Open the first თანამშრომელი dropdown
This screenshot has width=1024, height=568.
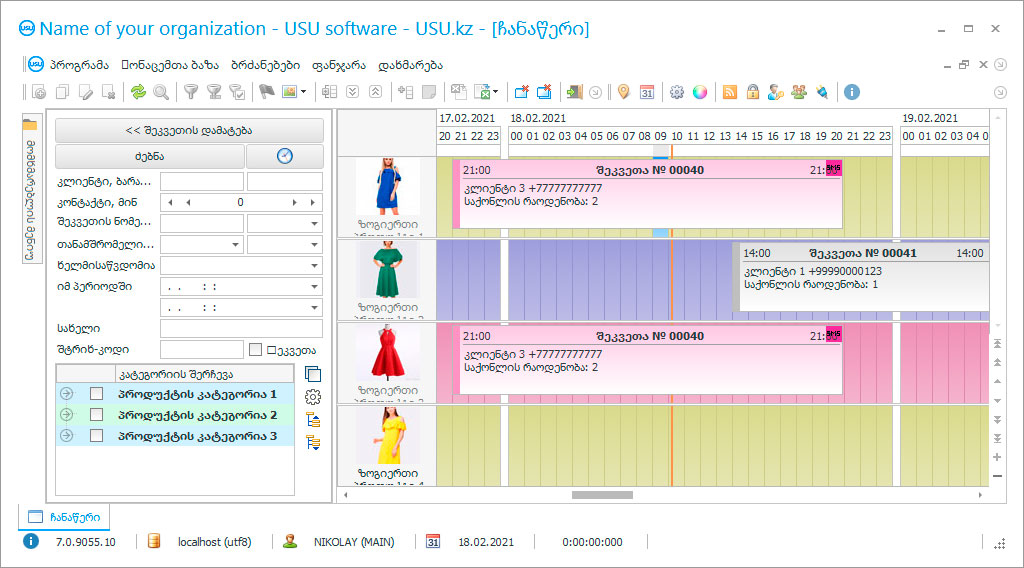pyautogui.click(x=235, y=244)
